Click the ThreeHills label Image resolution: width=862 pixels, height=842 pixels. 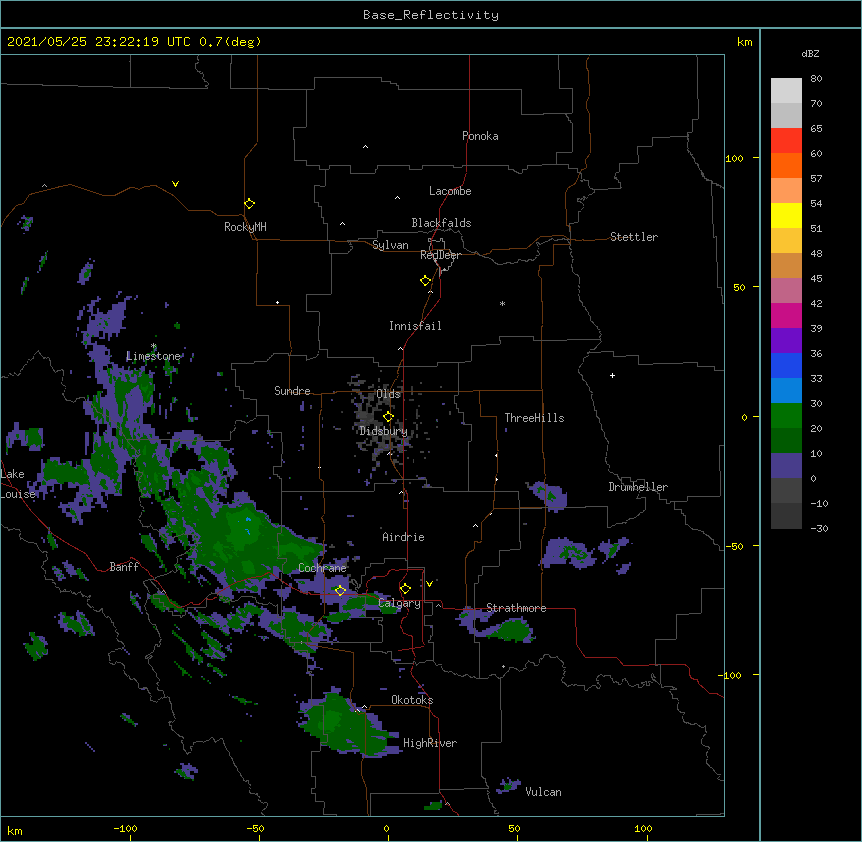pyautogui.click(x=534, y=418)
